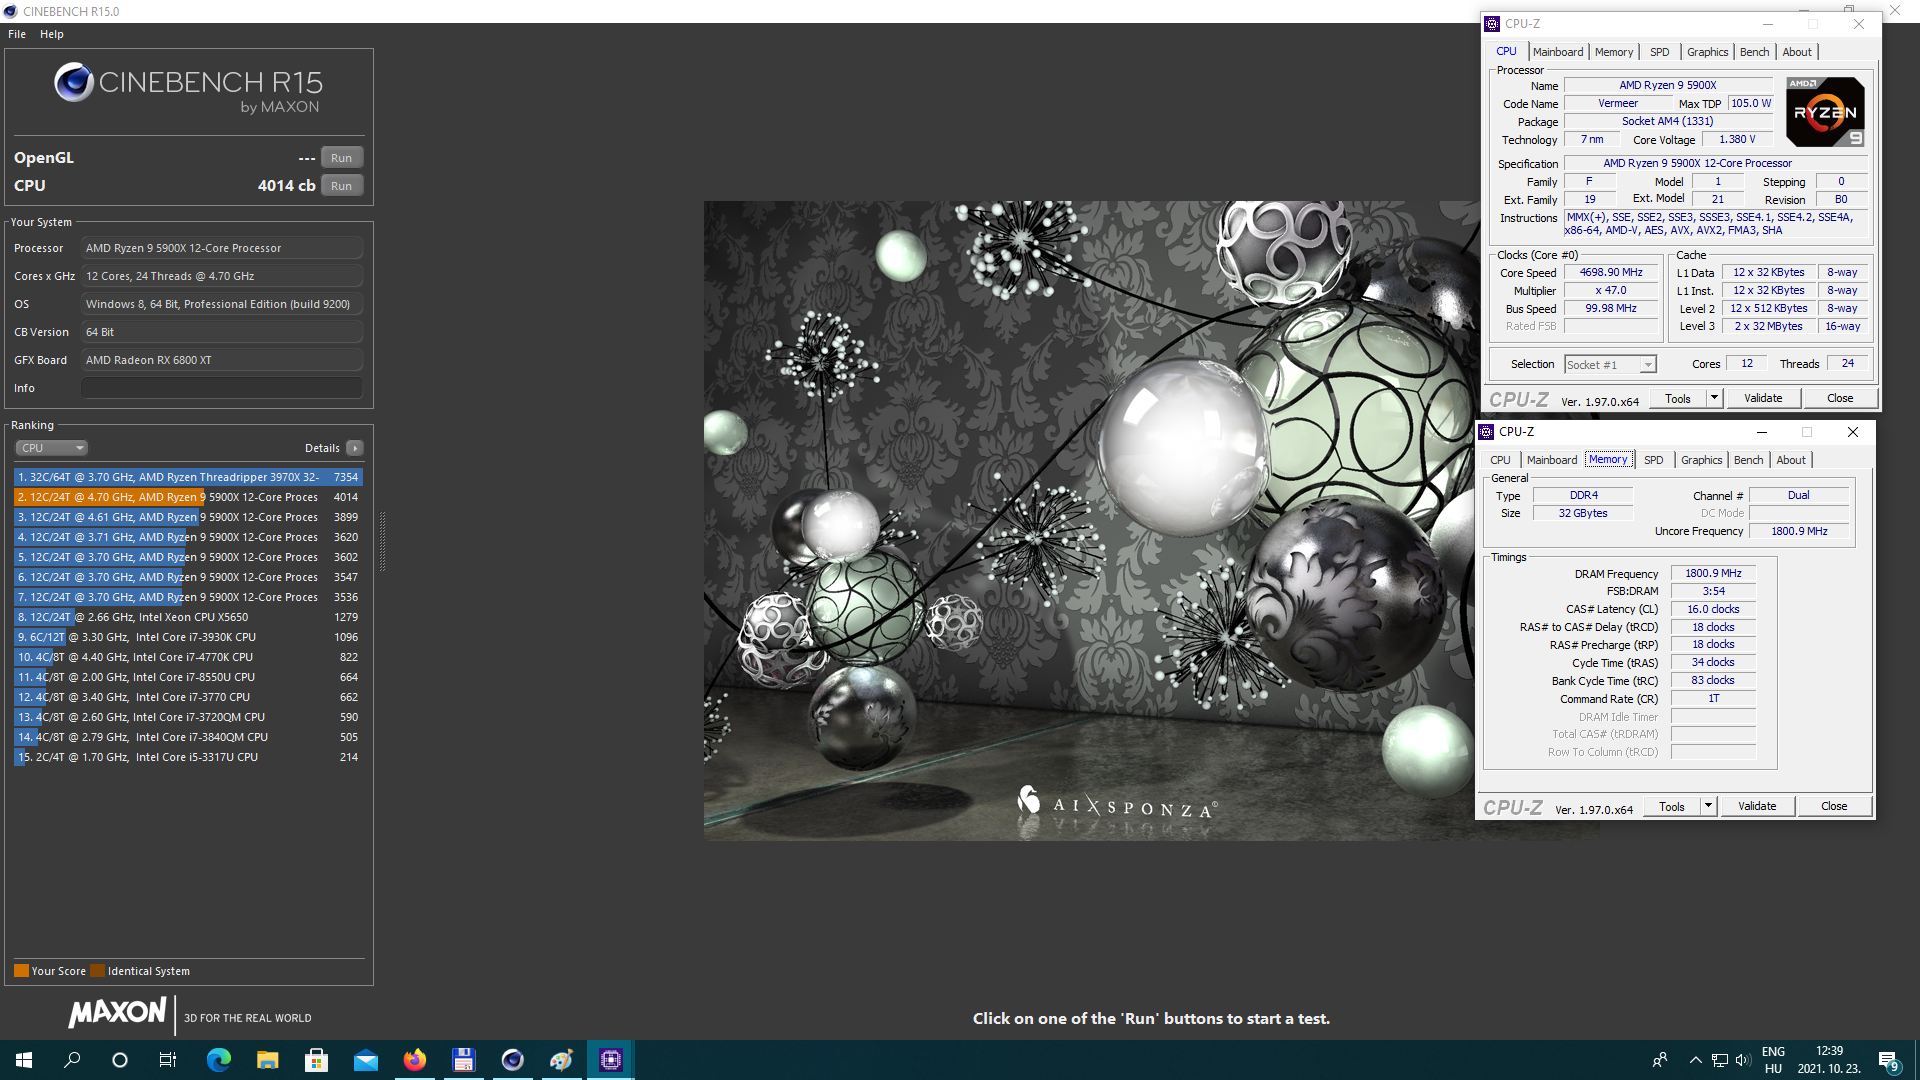Viewport: 1920px width, 1080px height.
Task: Open Tools dropdown arrow in lower CPU-Z
Action: click(1708, 807)
